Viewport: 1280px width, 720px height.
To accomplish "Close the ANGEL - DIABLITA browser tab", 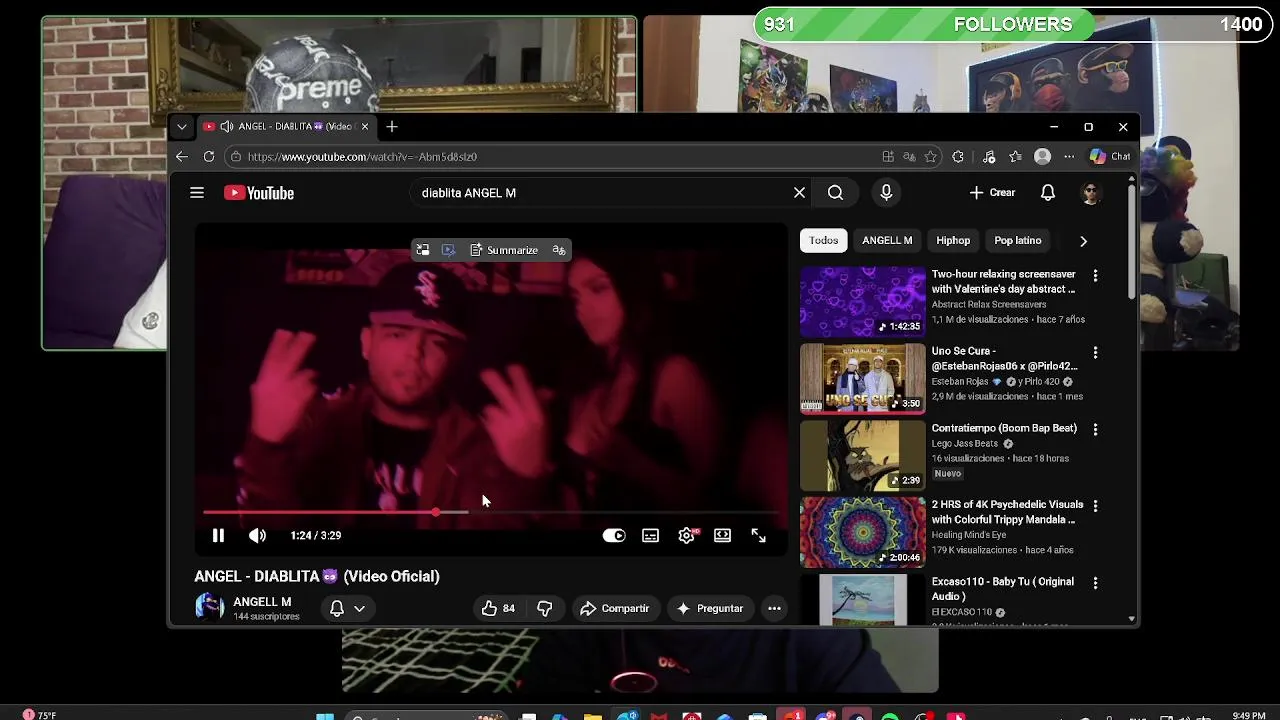I will point(365,127).
